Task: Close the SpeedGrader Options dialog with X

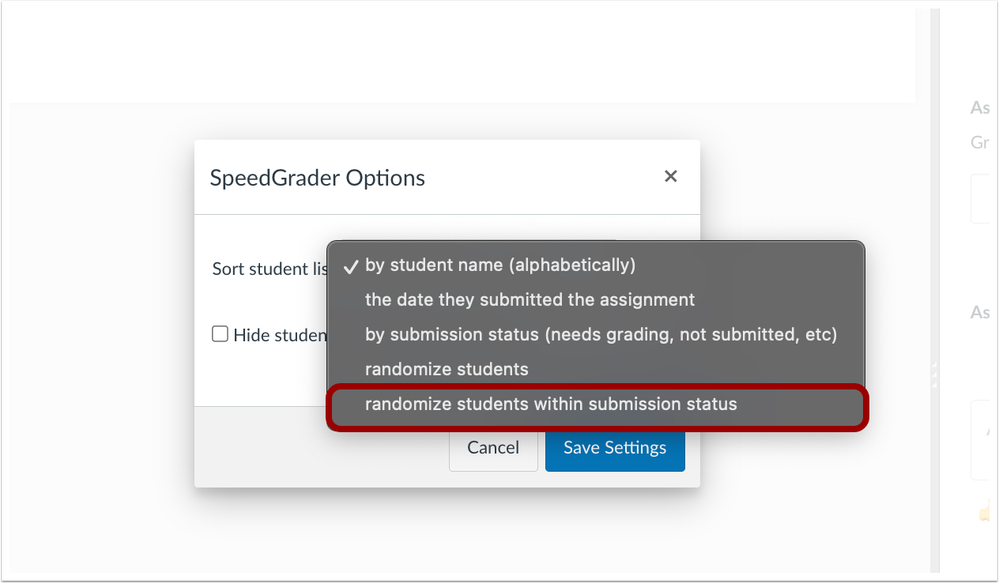Action: [x=670, y=176]
